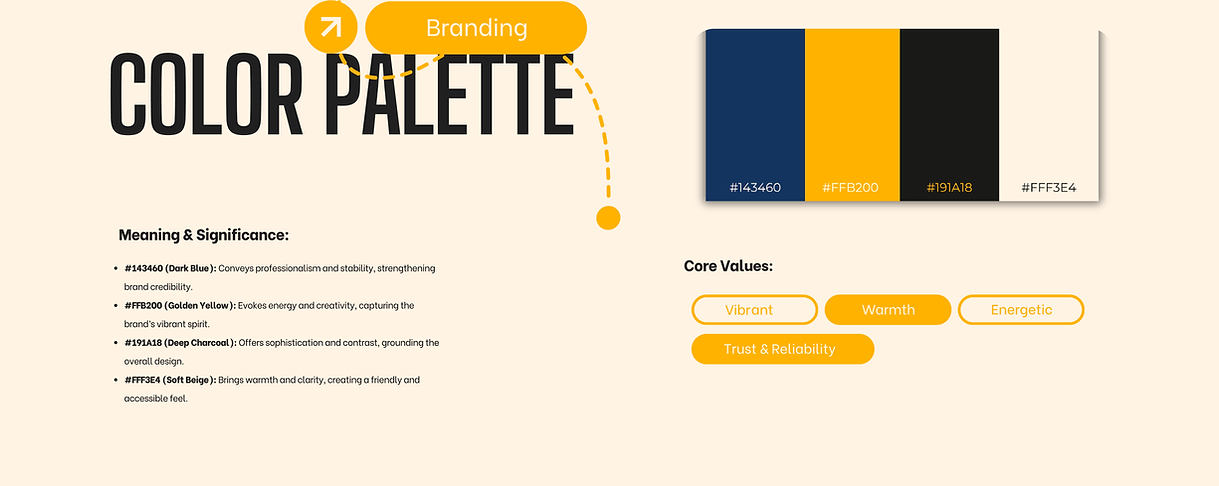Select the soft beige color swatch

coord(1048,100)
